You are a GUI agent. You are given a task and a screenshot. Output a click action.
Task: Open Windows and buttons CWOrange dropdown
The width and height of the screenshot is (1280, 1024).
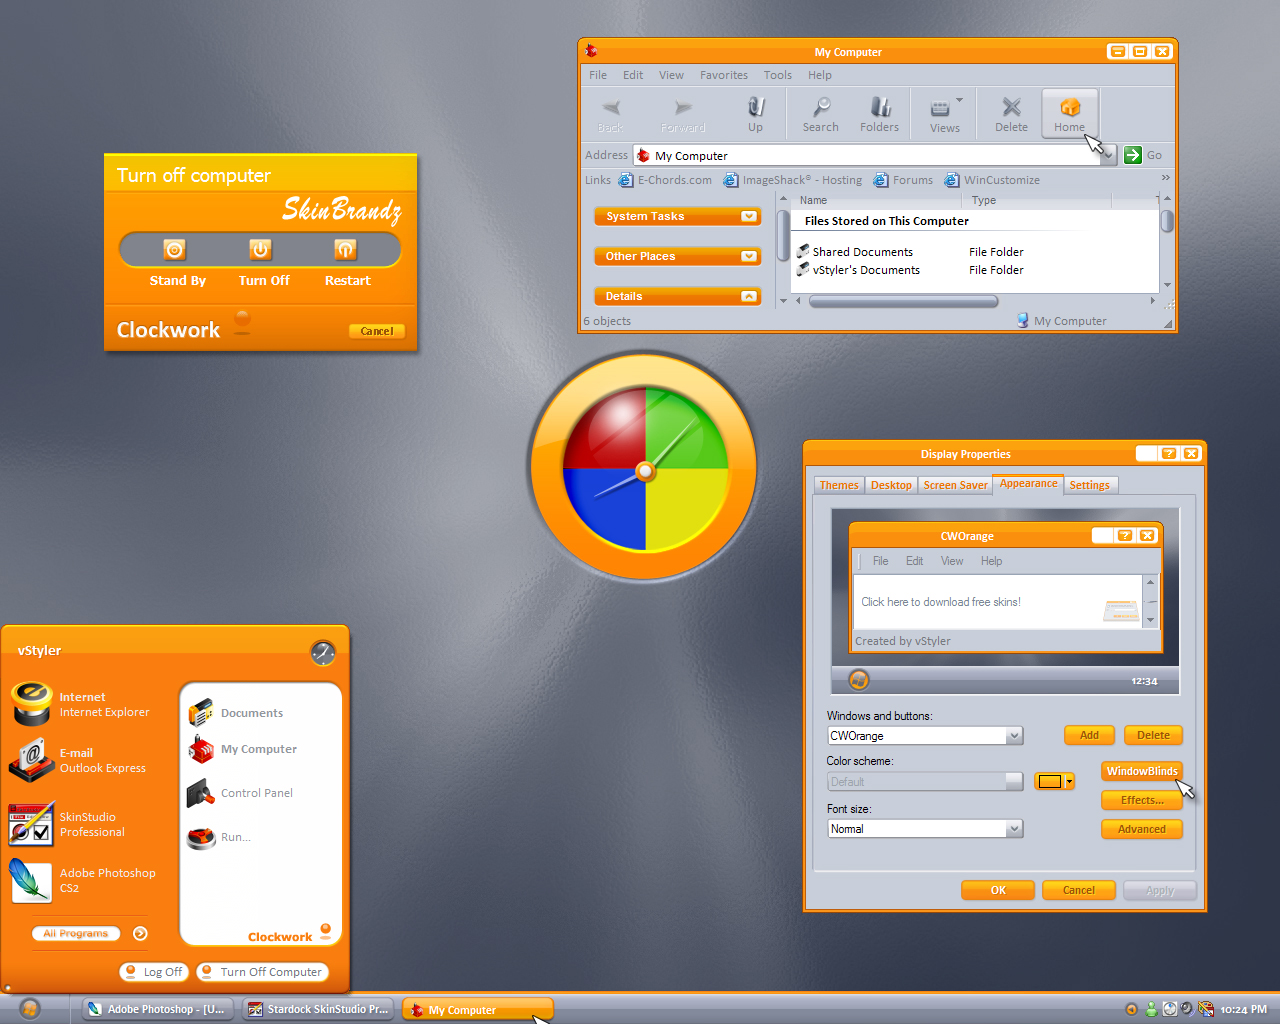click(1014, 736)
